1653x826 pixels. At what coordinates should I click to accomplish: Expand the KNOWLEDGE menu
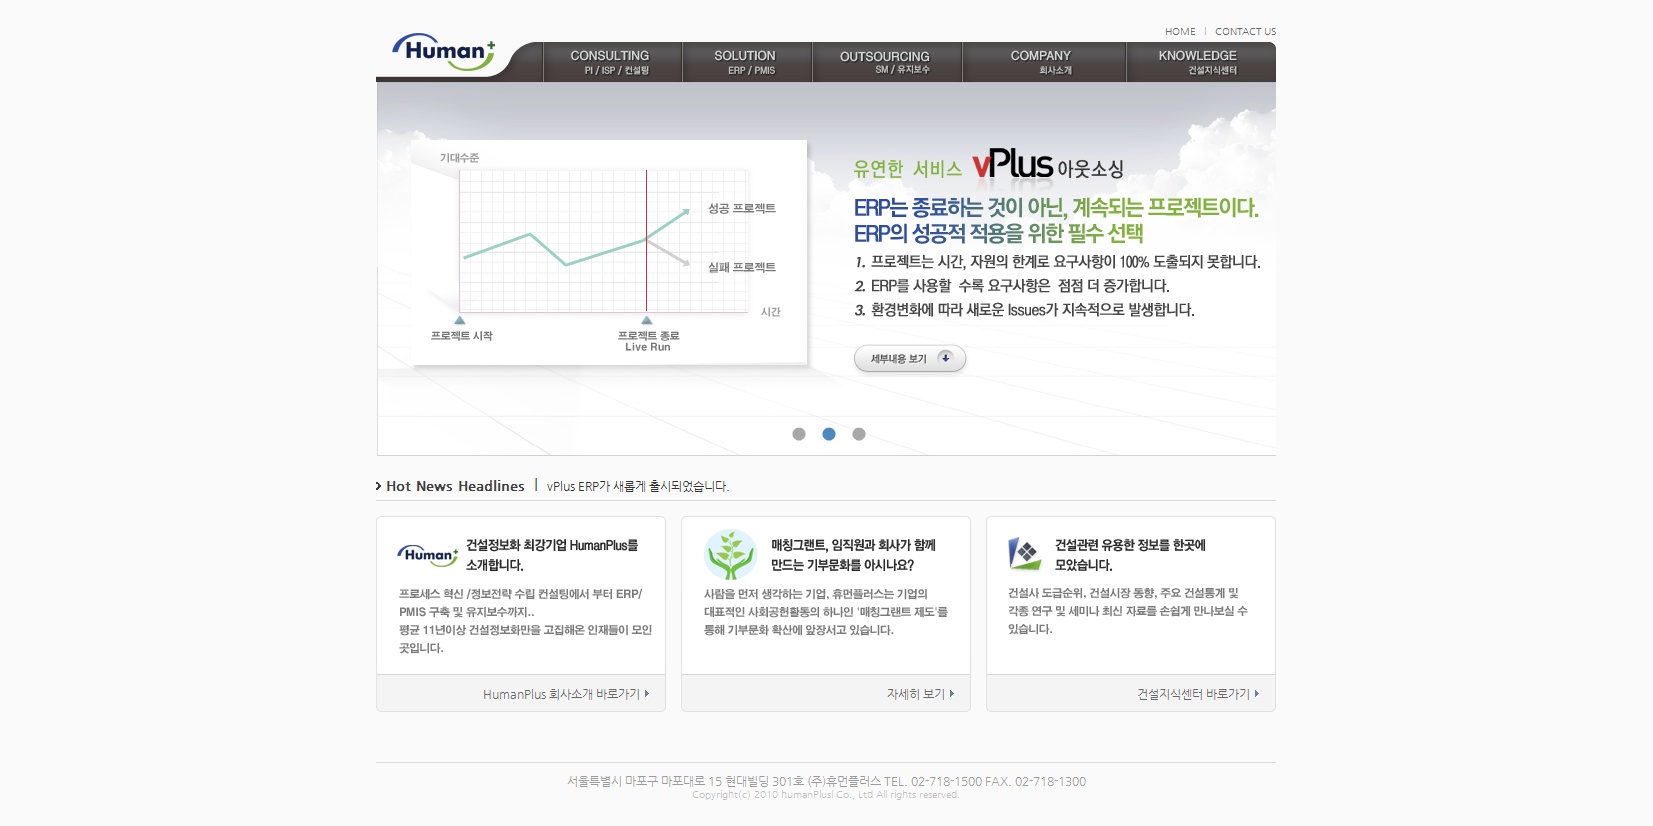tap(1199, 62)
